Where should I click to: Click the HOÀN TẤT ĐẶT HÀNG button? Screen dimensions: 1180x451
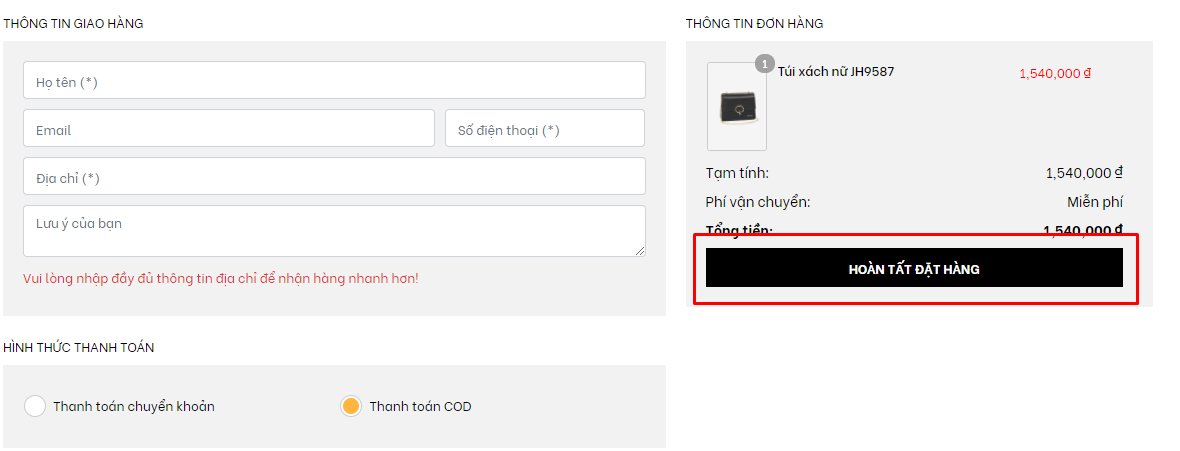(x=914, y=268)
